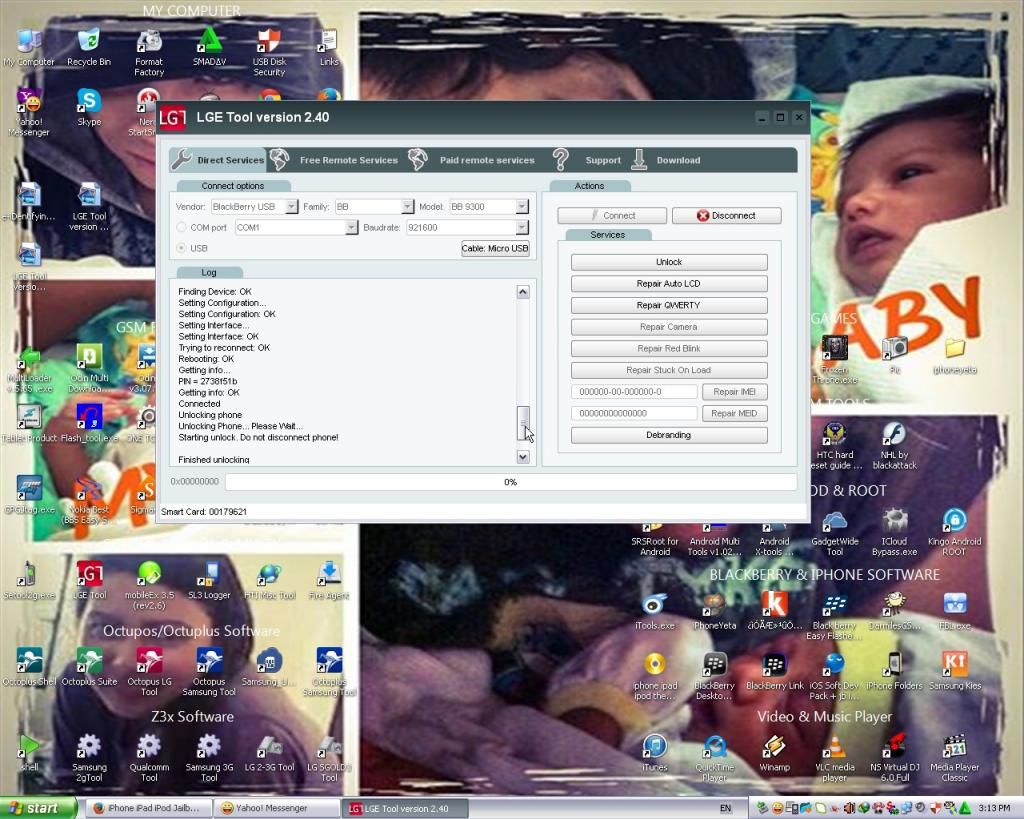1024x819 pixels.
Task: Open Media Player Classic shortcut
Action: (955, 758)
